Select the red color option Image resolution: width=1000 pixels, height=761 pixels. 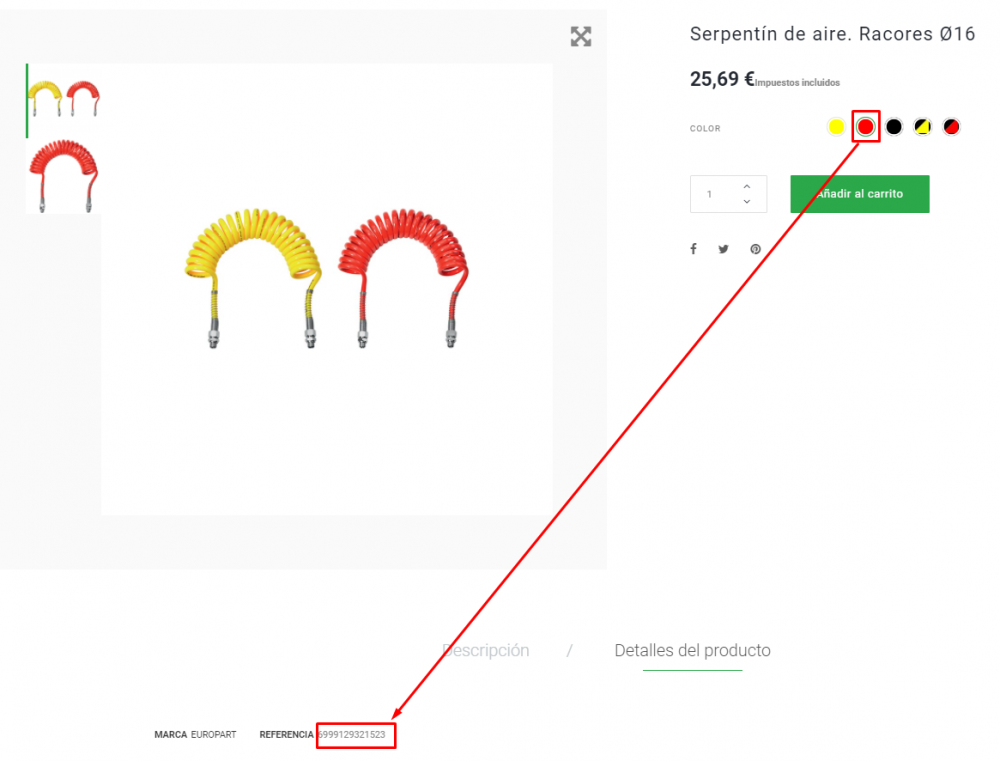coord(865,127)
